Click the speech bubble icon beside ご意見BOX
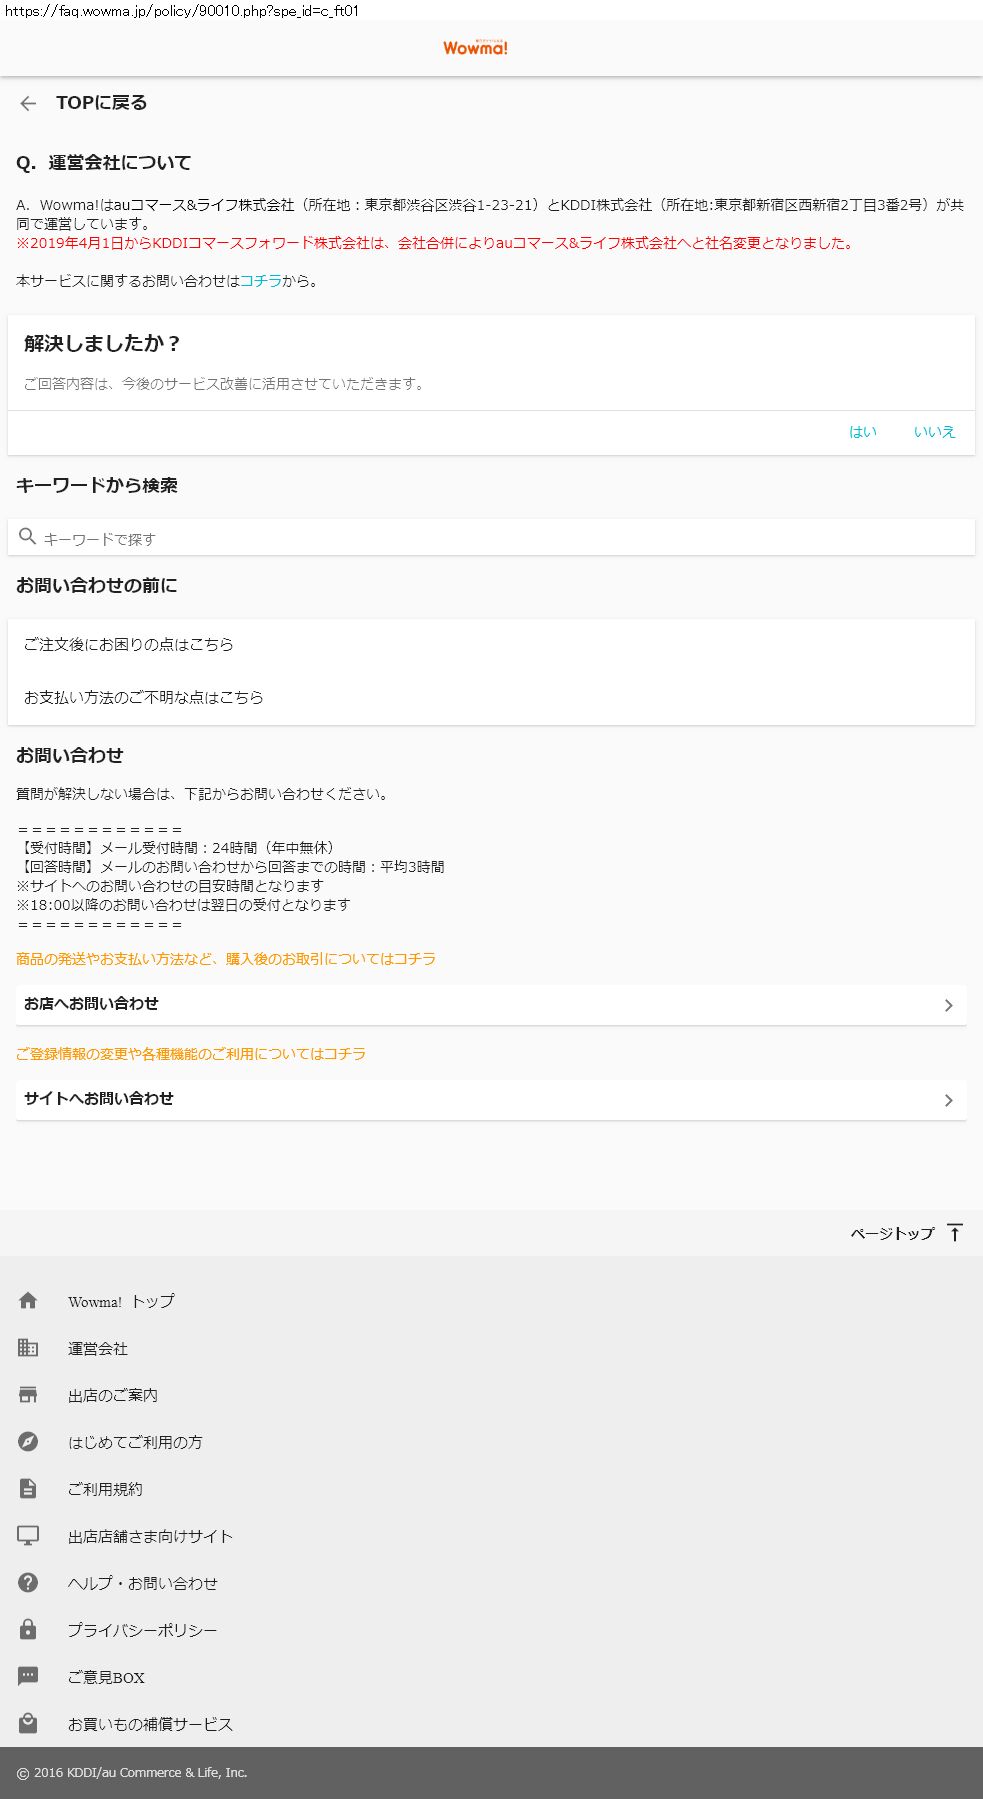 tap(28, 1676)
